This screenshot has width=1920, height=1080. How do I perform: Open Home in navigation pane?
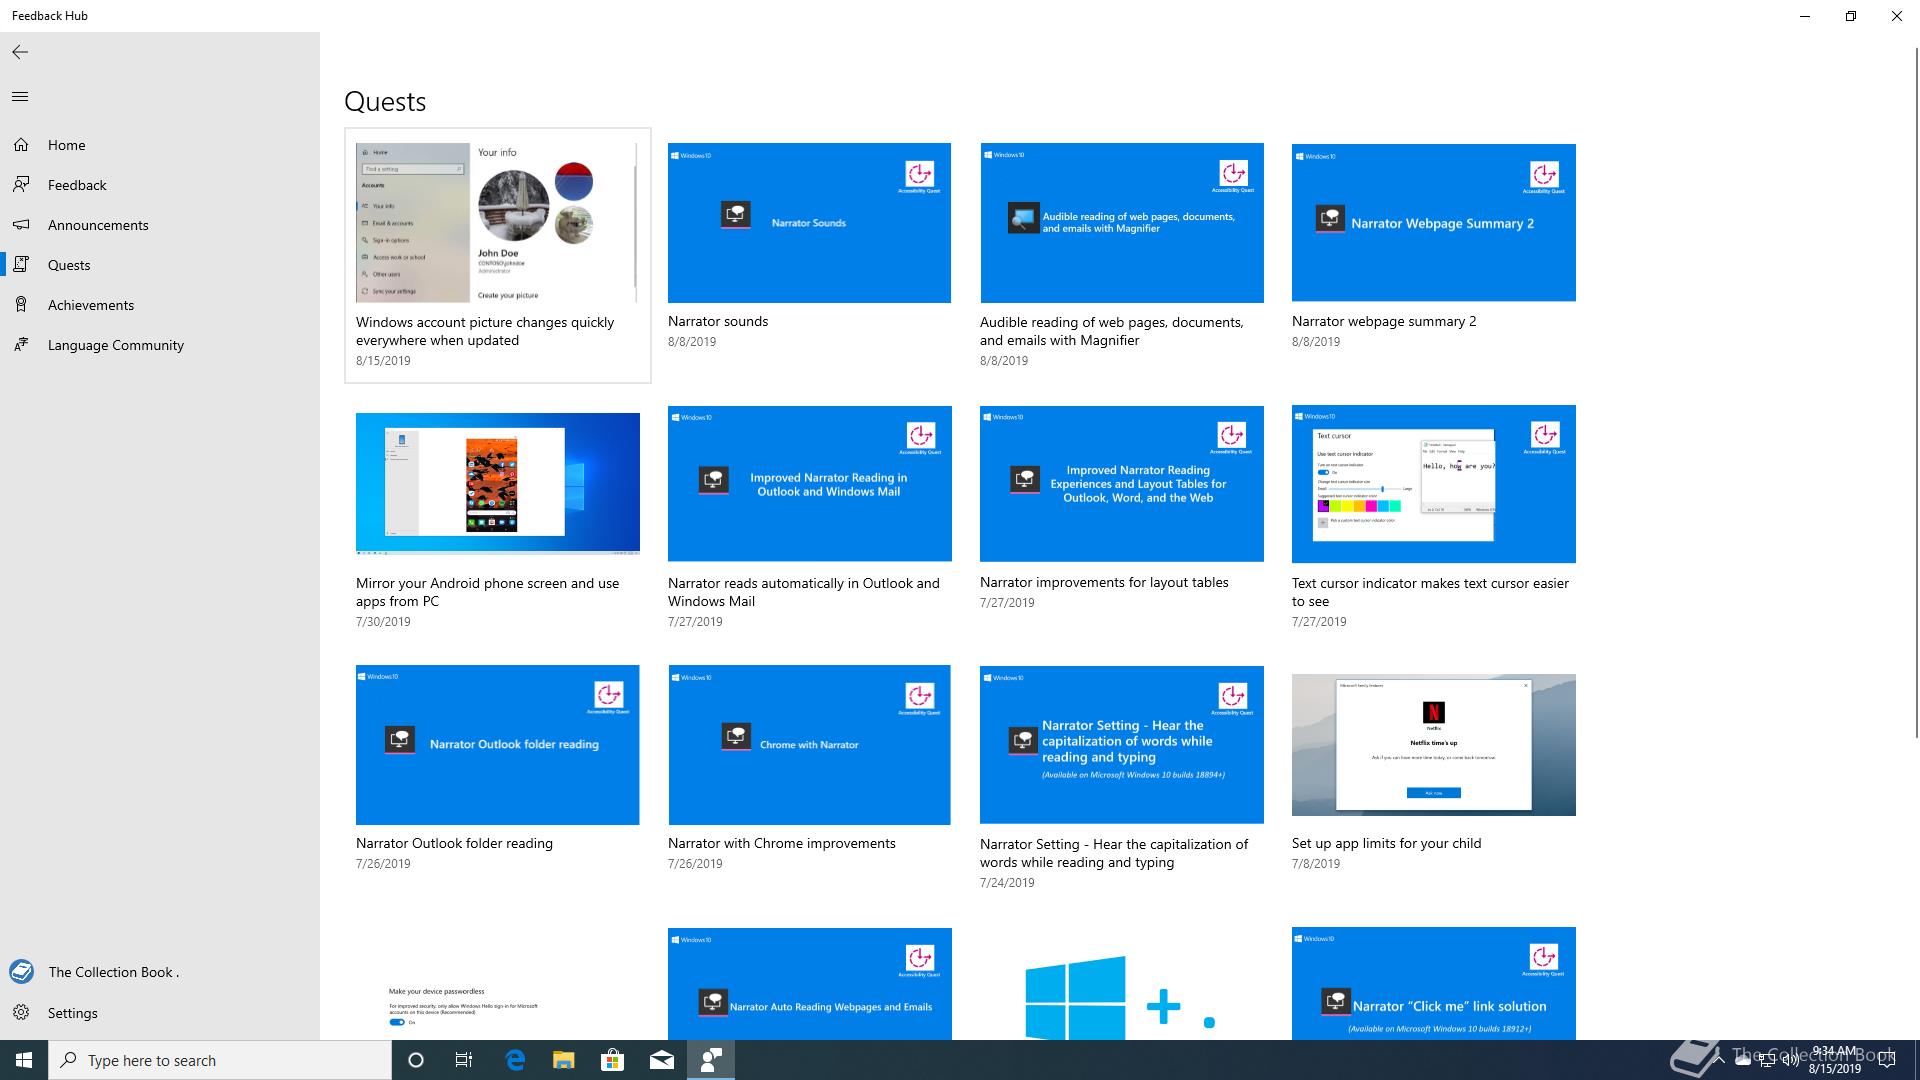click(160, 145)
